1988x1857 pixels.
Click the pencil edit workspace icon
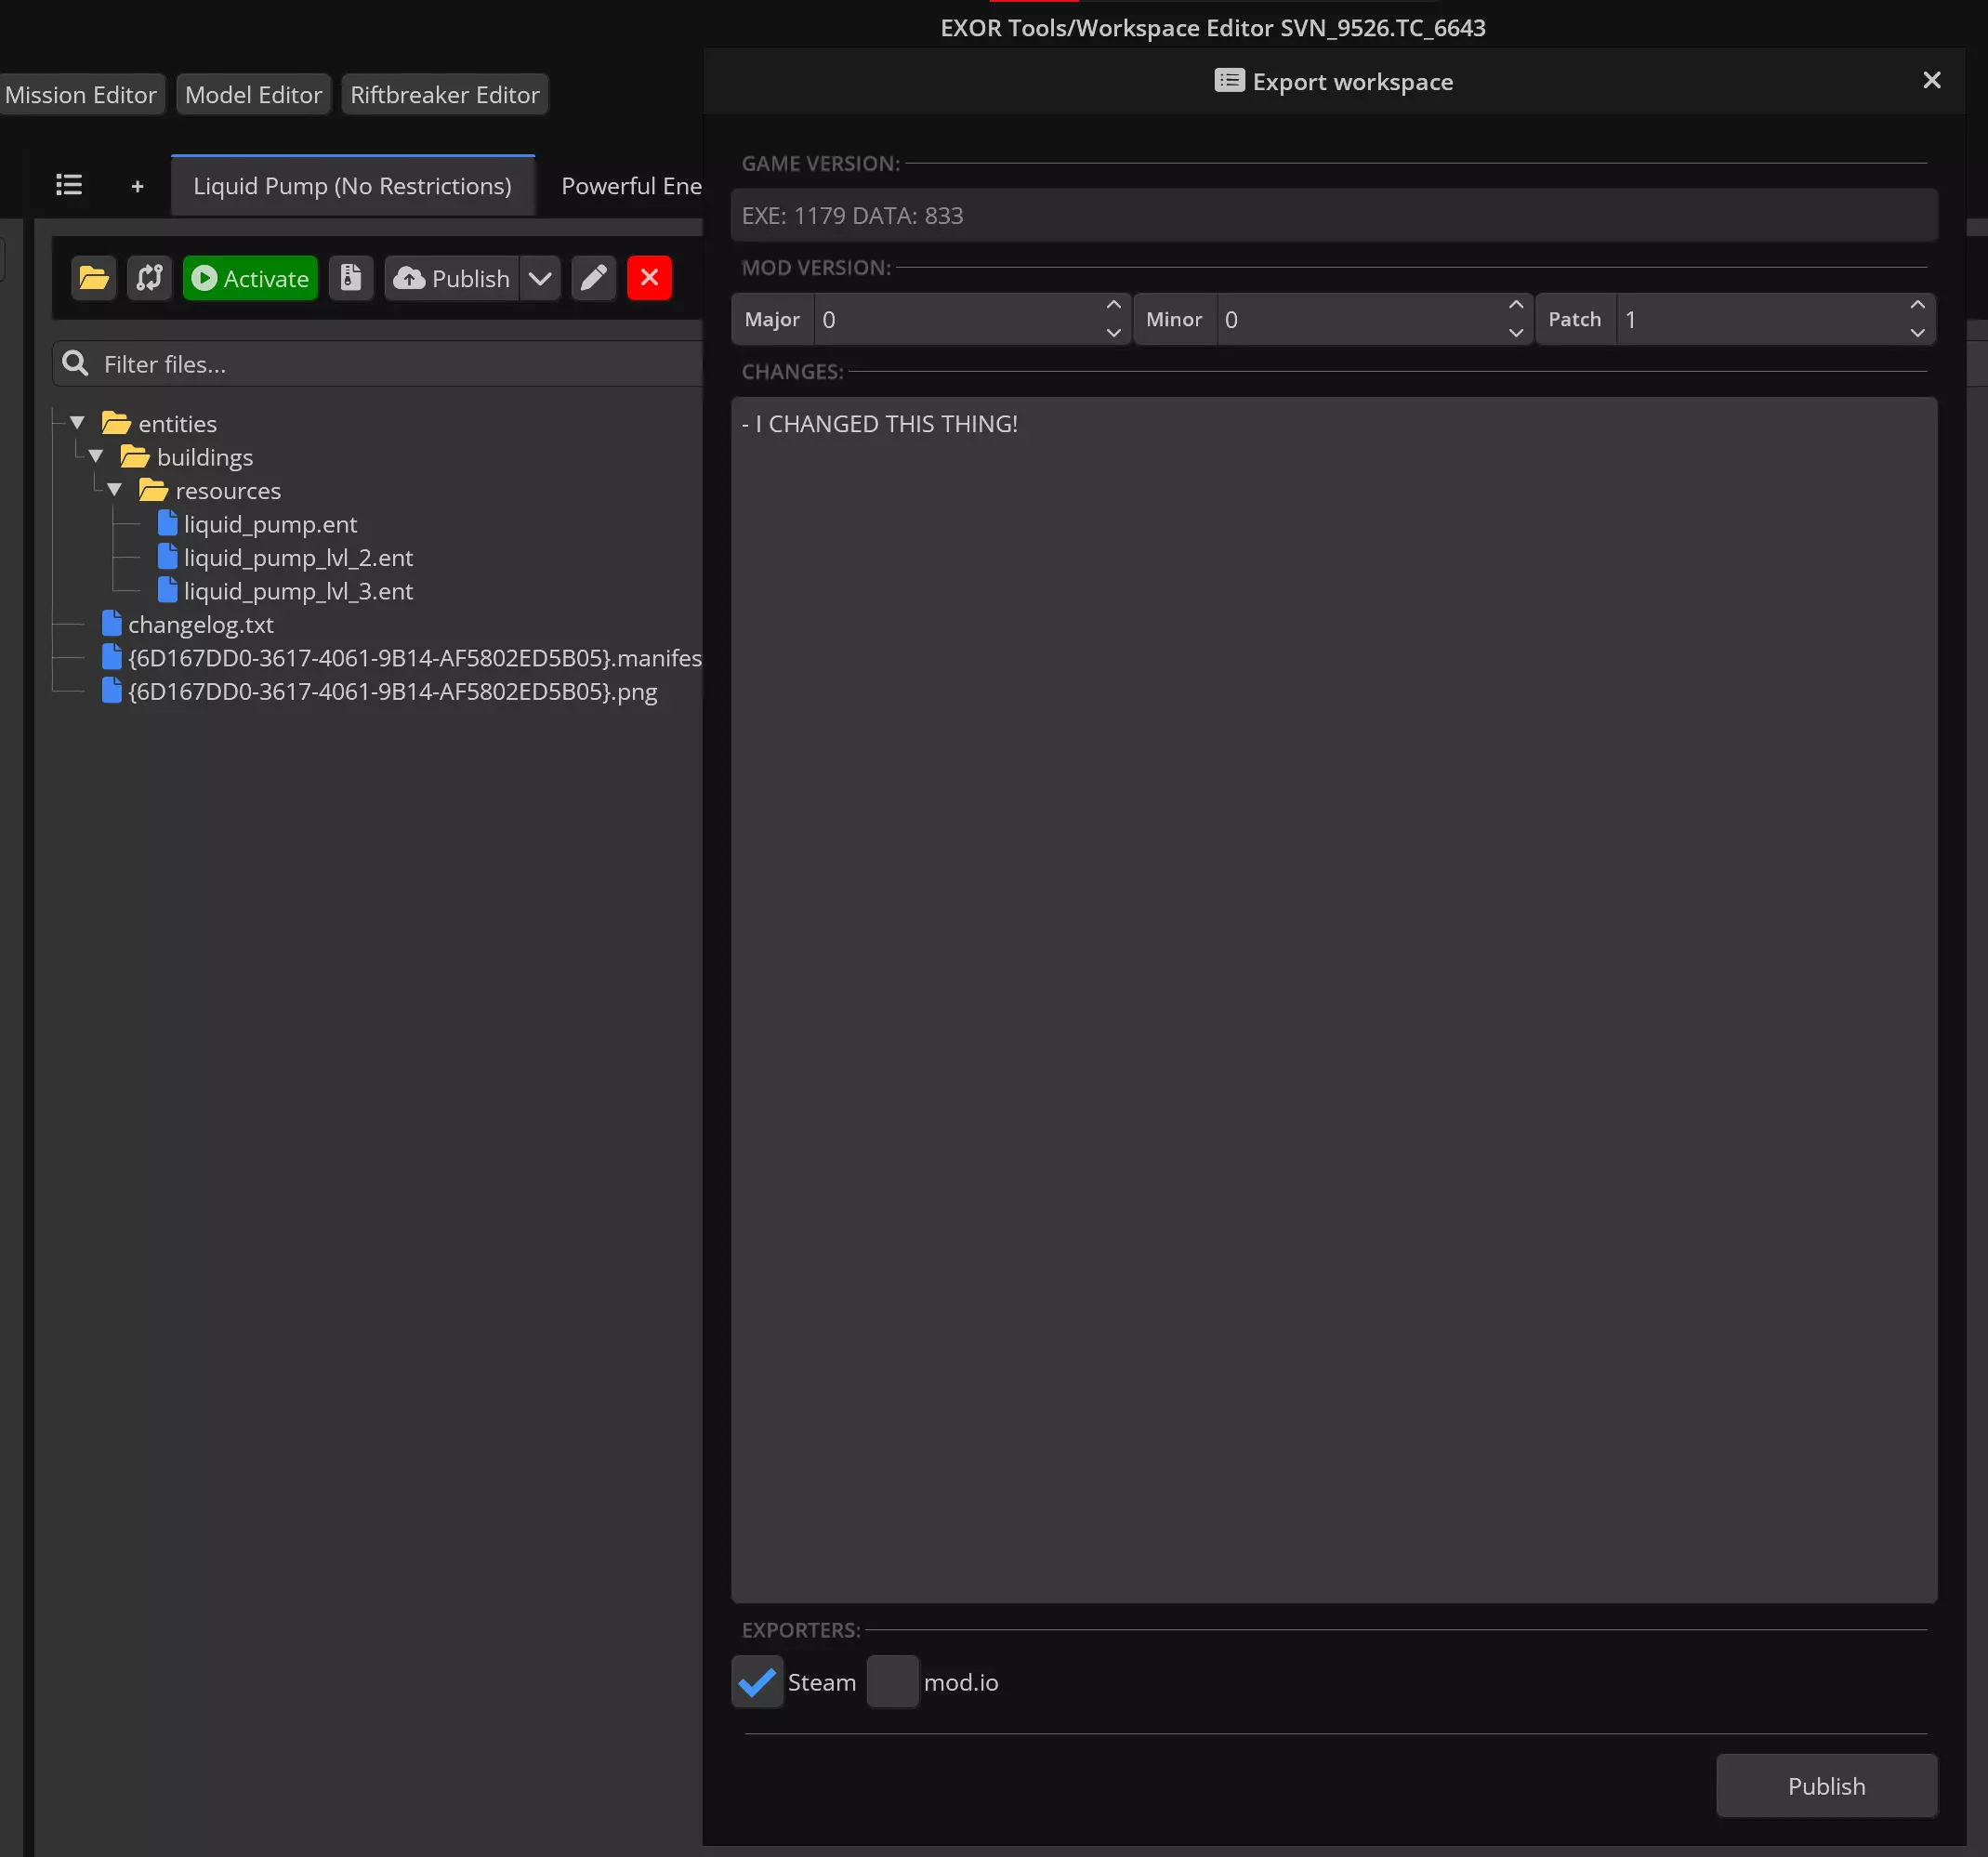pyautogui.click(x=594, y=278)
